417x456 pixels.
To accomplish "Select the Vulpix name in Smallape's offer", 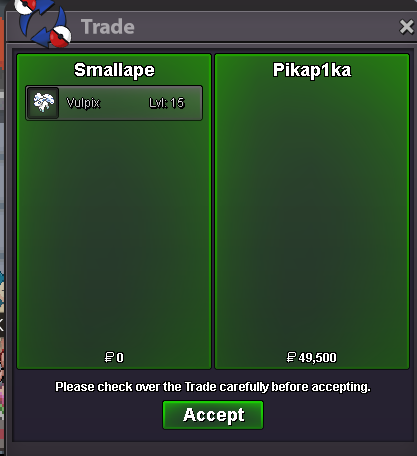I will point(83,103).
